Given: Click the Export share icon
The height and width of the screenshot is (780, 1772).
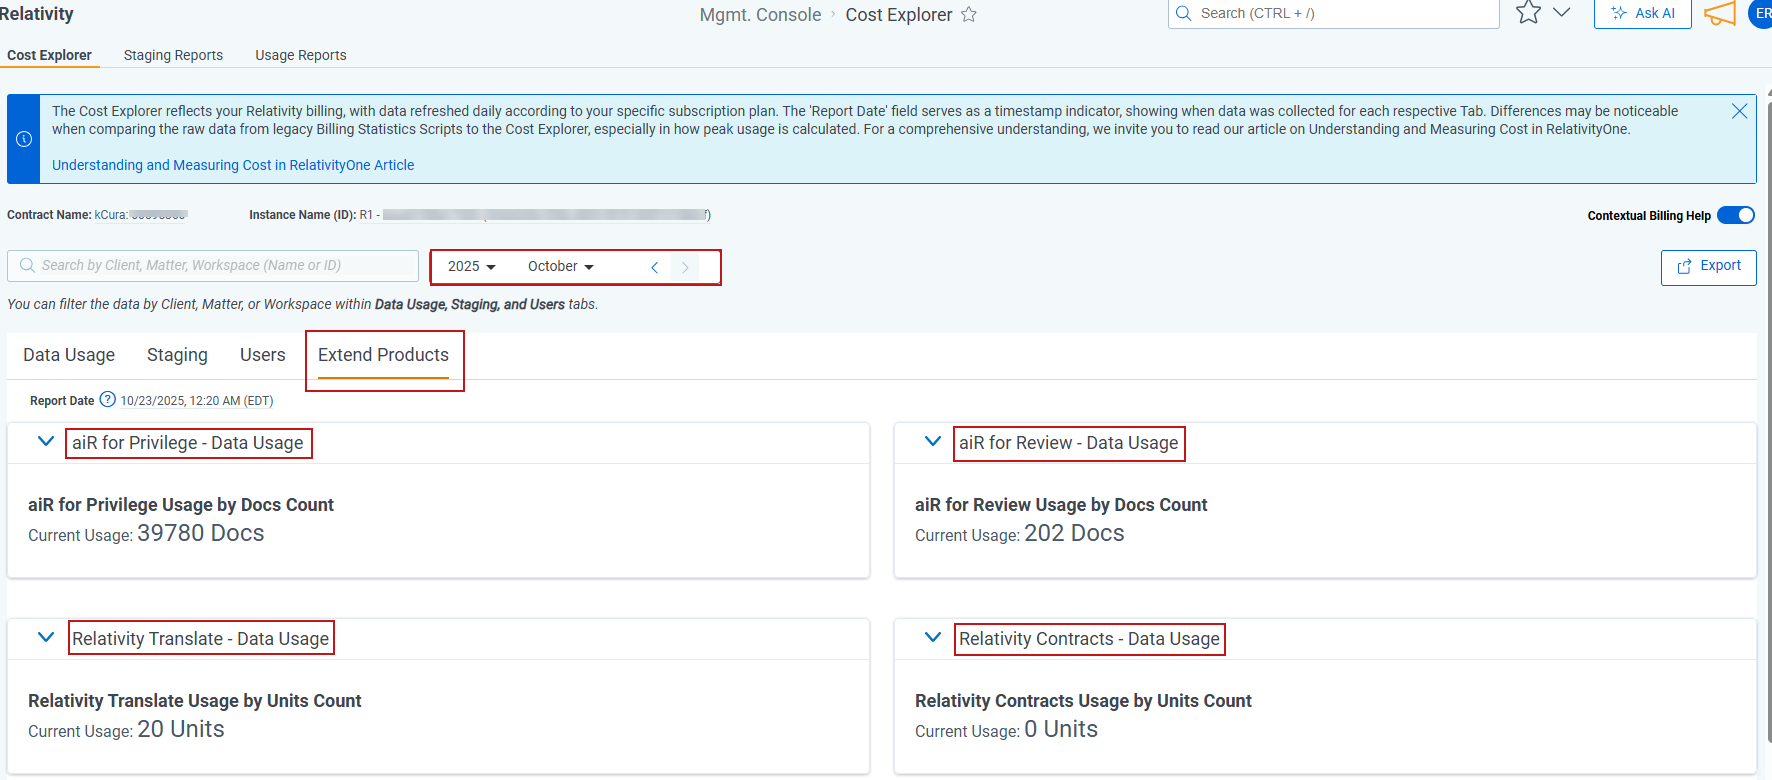Looking at the screenshot, I should [x=1684, y=266].
